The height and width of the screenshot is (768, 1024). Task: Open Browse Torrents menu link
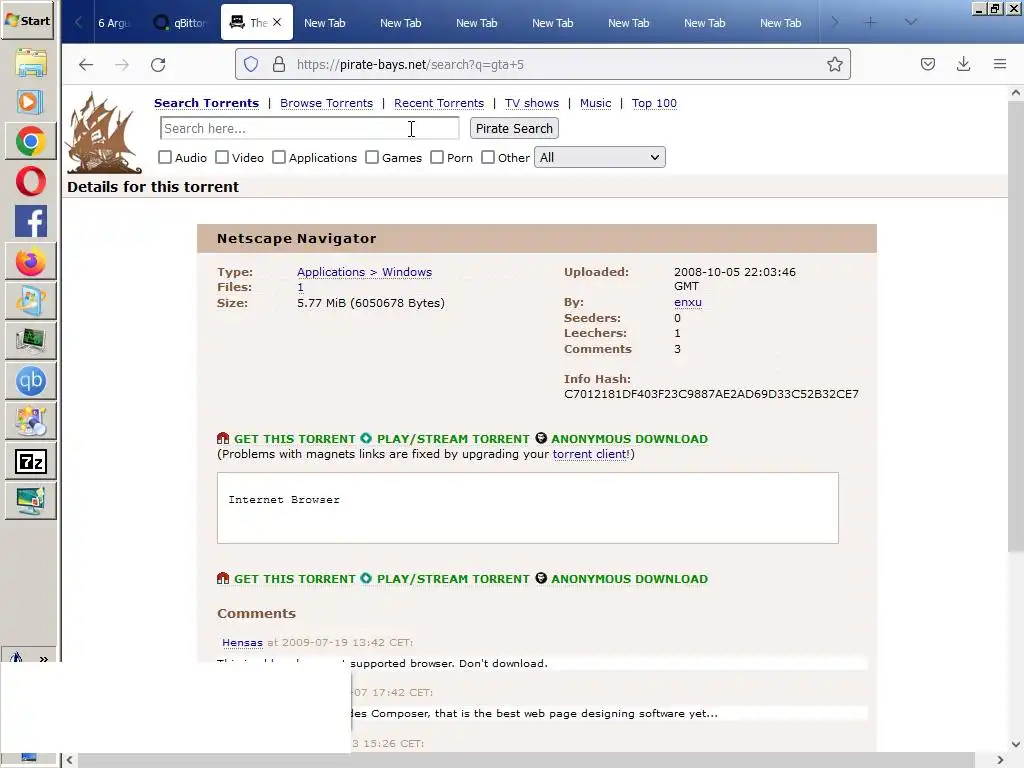click(327, 103)
